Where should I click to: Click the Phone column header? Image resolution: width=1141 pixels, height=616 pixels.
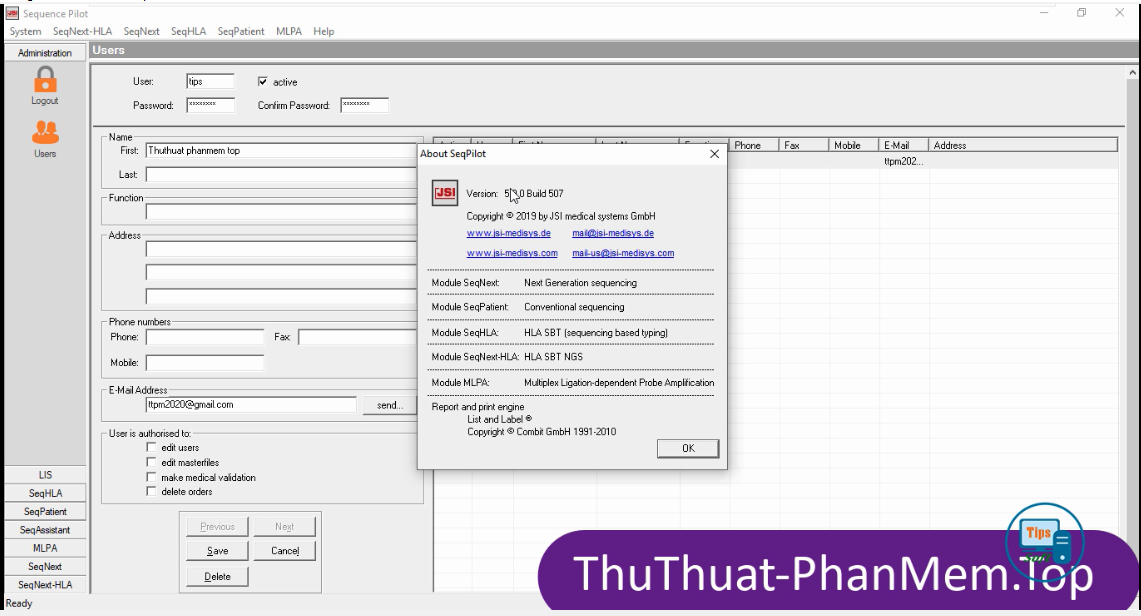(x=755, y=145)
